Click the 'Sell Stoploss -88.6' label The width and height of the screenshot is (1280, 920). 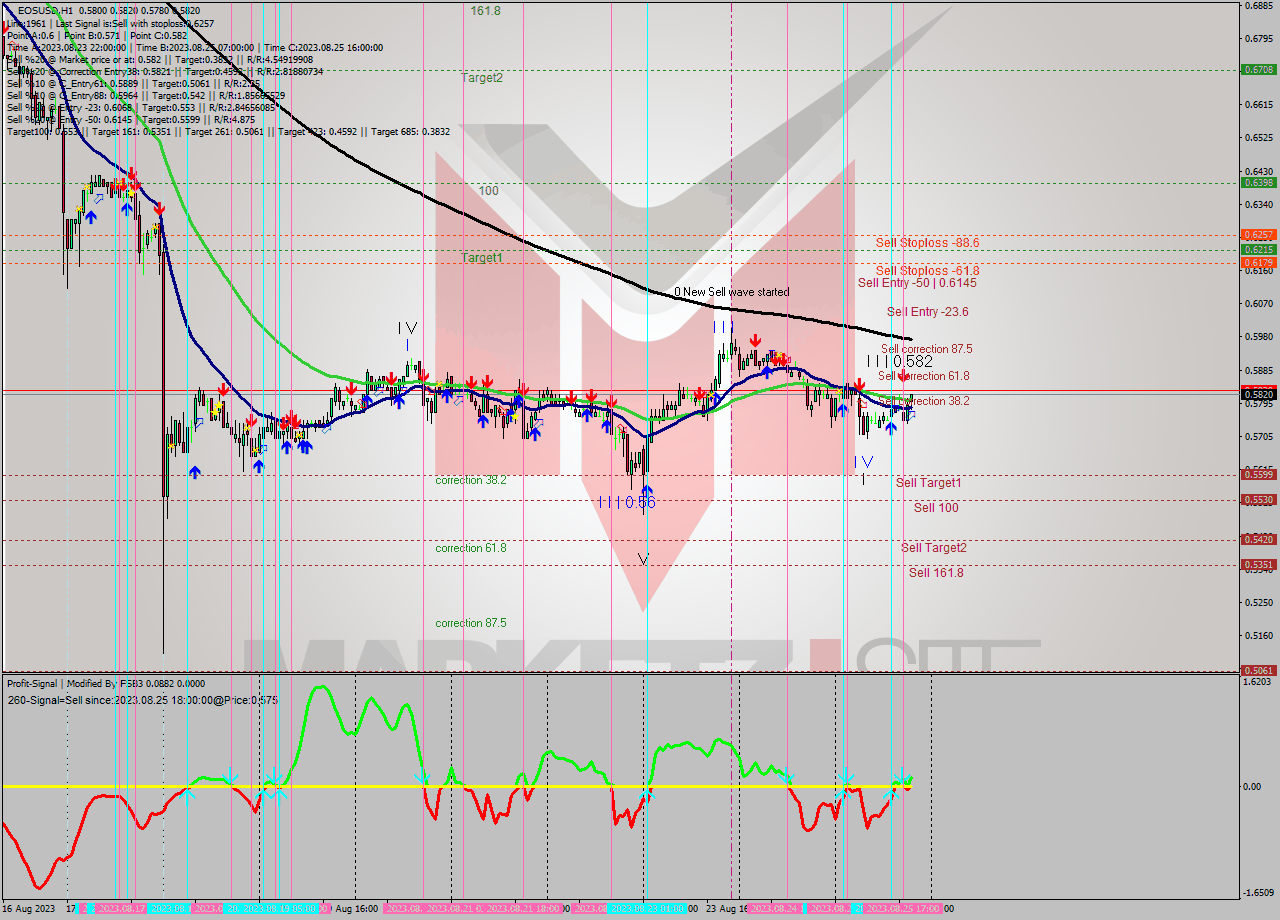[x=927, y=242]
